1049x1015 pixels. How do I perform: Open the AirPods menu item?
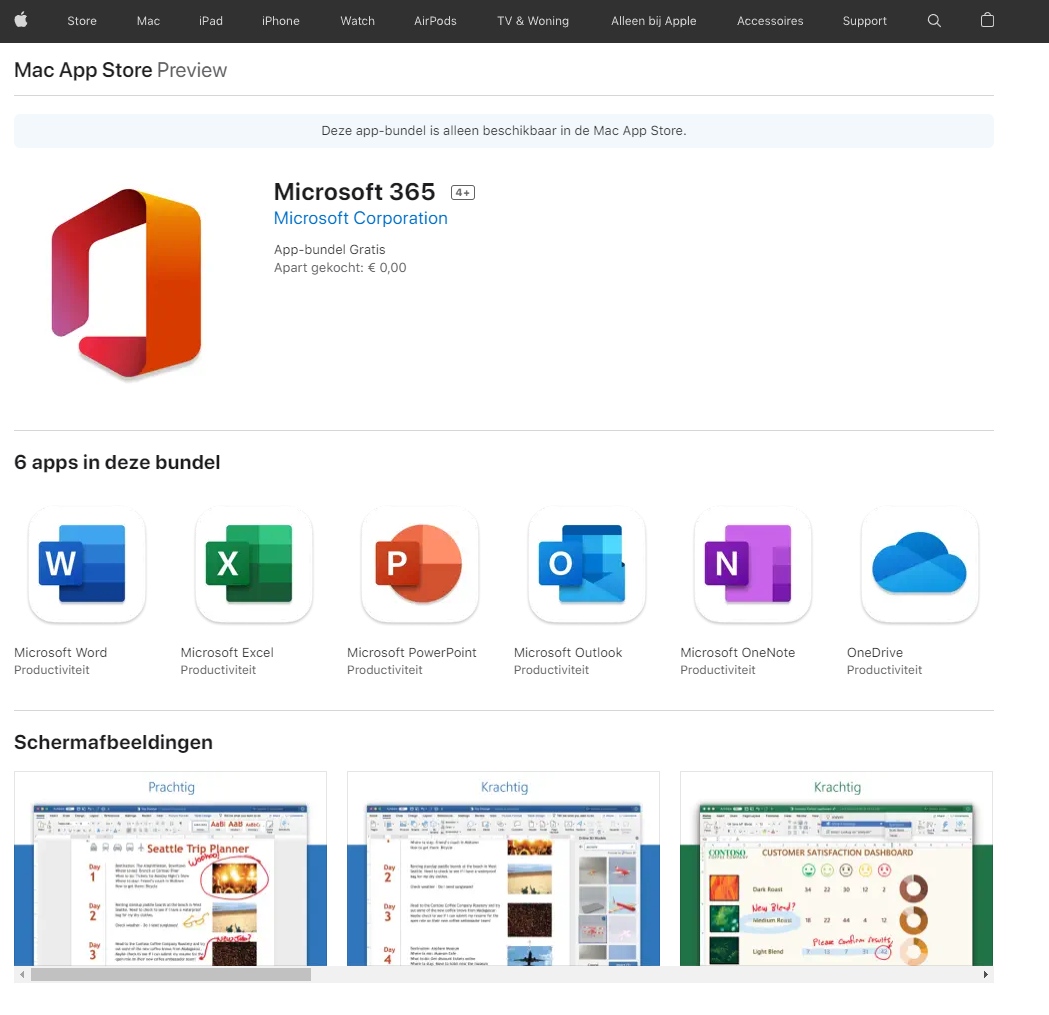(x=435, y=21)
